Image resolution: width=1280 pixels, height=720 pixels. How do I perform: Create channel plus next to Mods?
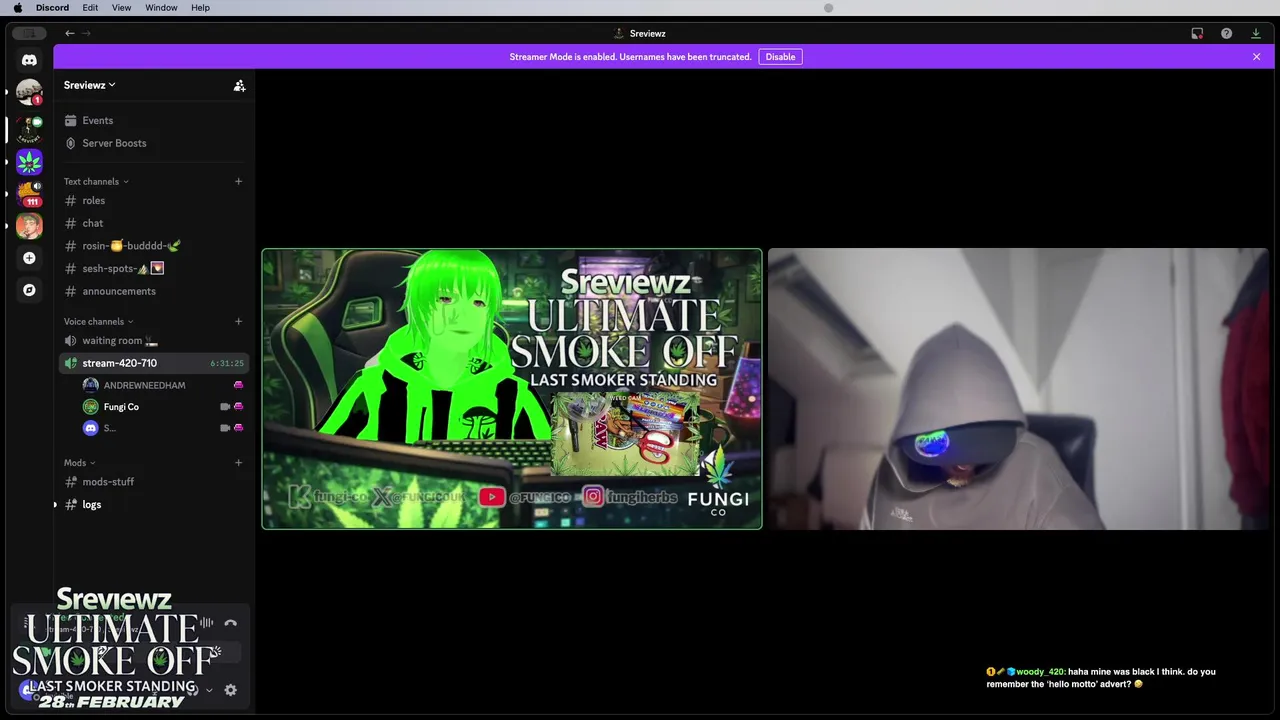(238, 462)
